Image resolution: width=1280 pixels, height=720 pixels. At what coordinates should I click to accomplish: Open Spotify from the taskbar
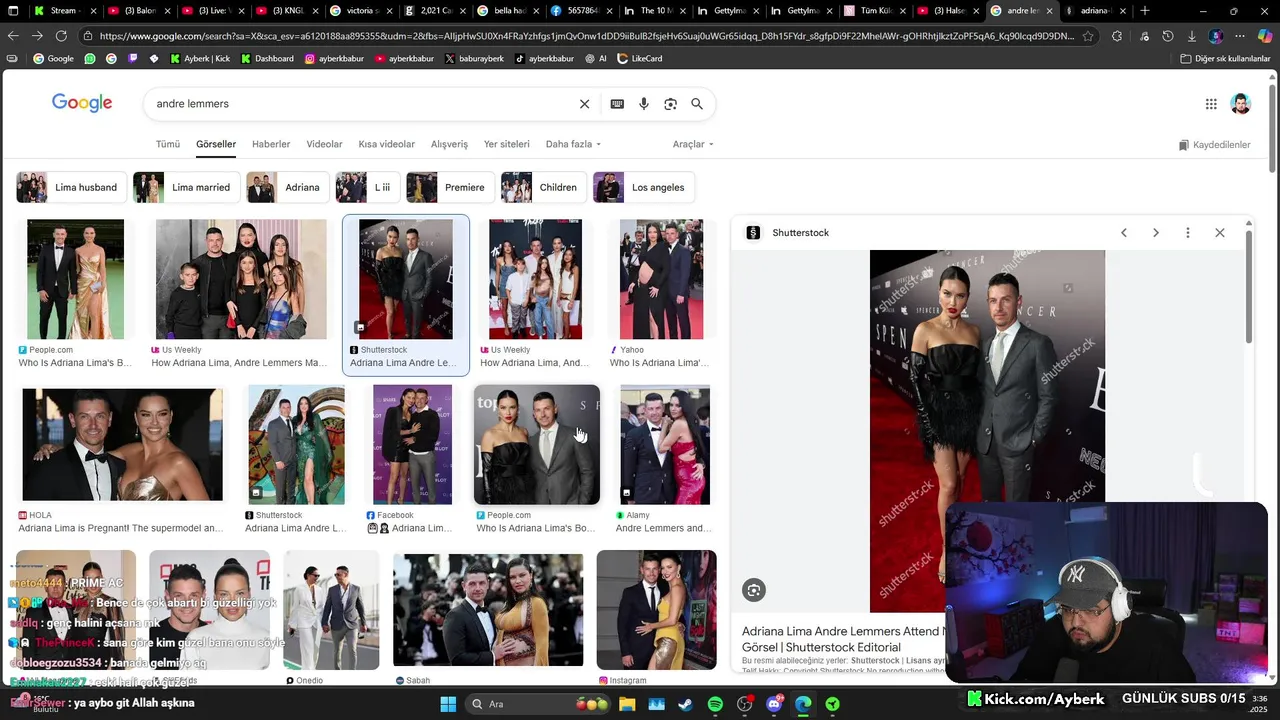coord(715,704)
